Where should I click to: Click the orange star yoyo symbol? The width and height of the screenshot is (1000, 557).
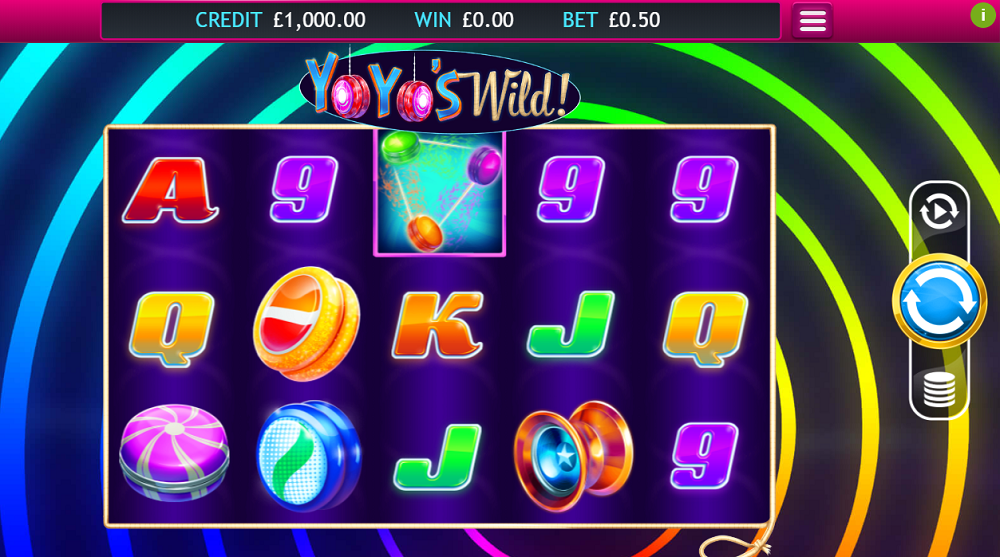click(x=573, y=456)
